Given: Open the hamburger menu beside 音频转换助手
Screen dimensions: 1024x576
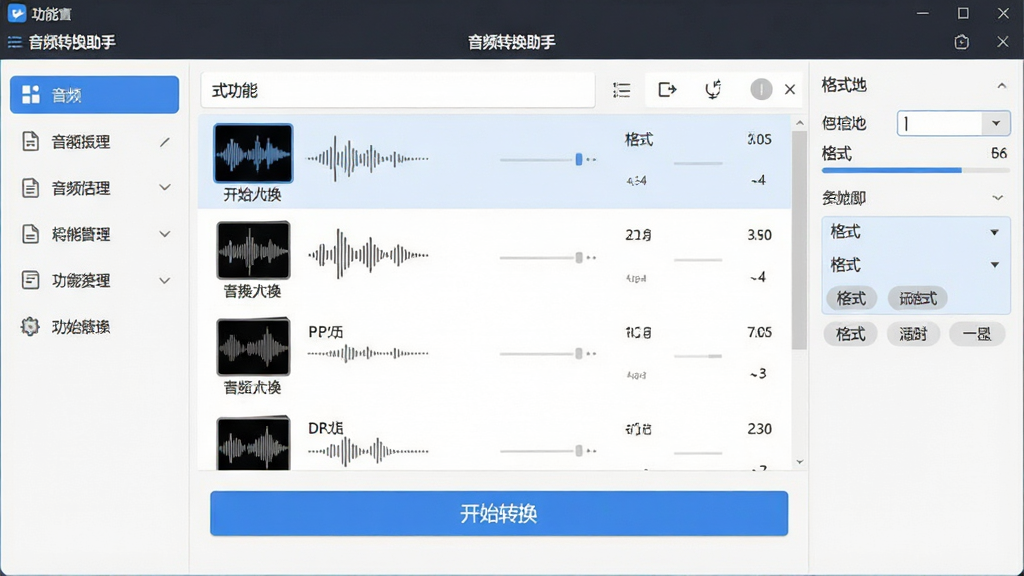Looking at the screenshot, I should tap(14, 42).
